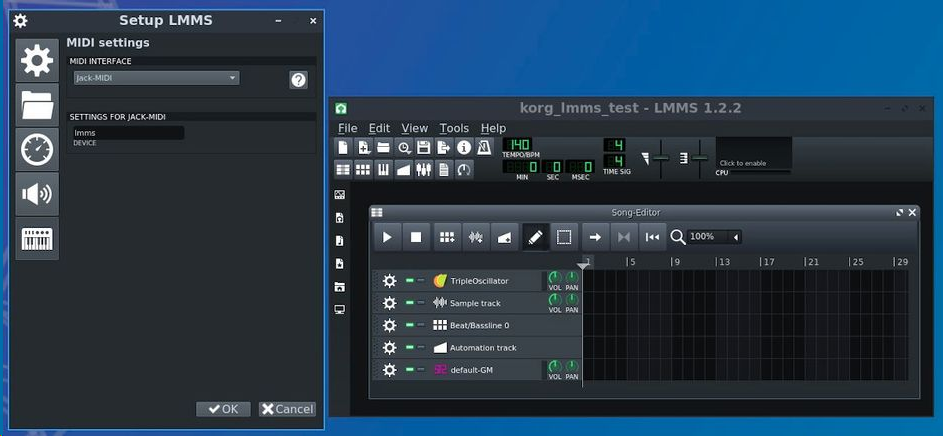
Task: Toggle auto-scrolling arrow in Song-Editor
Action: (x=595, y=237)
